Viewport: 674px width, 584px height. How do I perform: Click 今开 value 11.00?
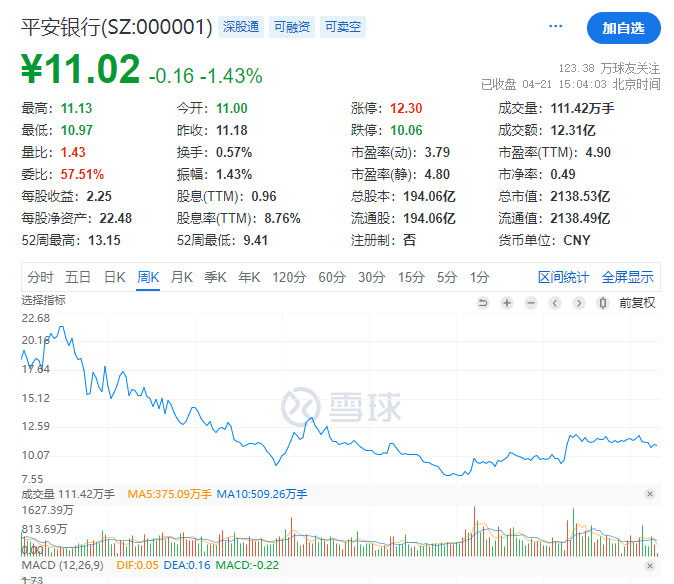(232, 108)
